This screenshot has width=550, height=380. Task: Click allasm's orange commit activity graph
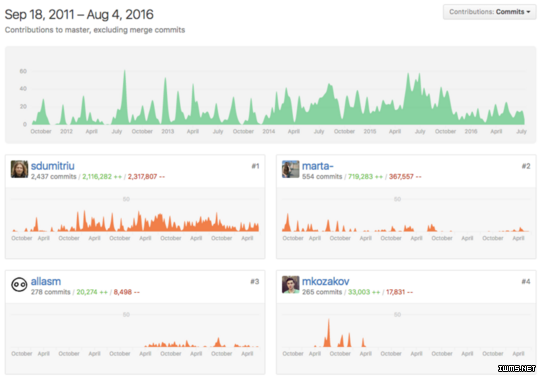tap(202, 342)
